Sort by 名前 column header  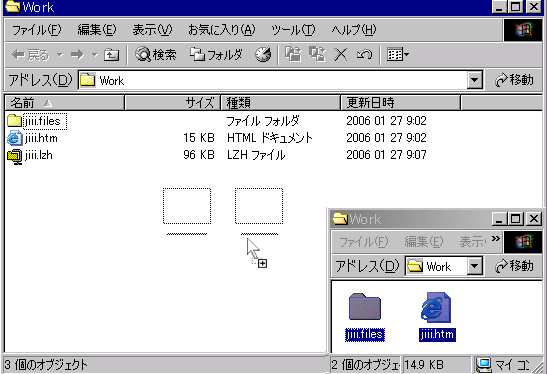(x=65, y=103)
